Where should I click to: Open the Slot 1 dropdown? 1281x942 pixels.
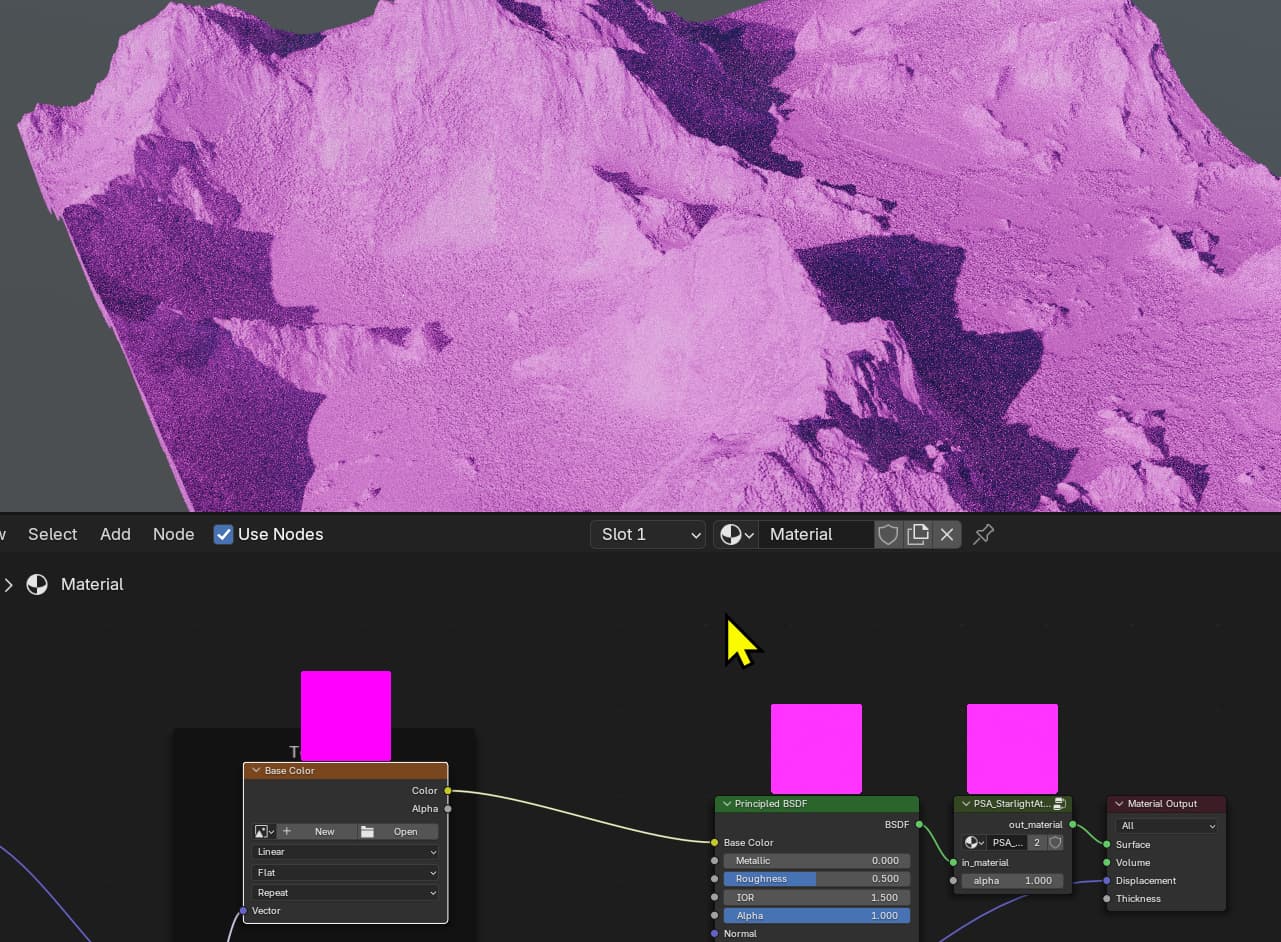[x=648, y=534]
